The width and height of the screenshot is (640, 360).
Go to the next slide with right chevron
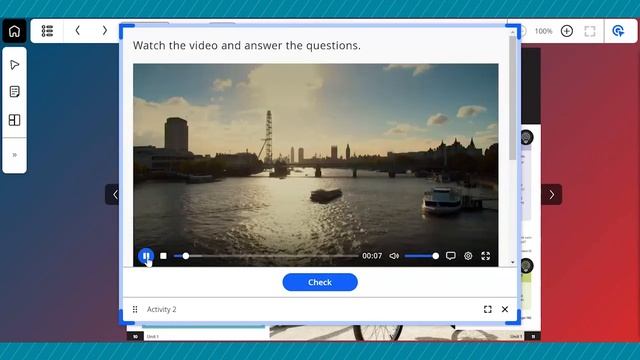(x=552, y=194)
